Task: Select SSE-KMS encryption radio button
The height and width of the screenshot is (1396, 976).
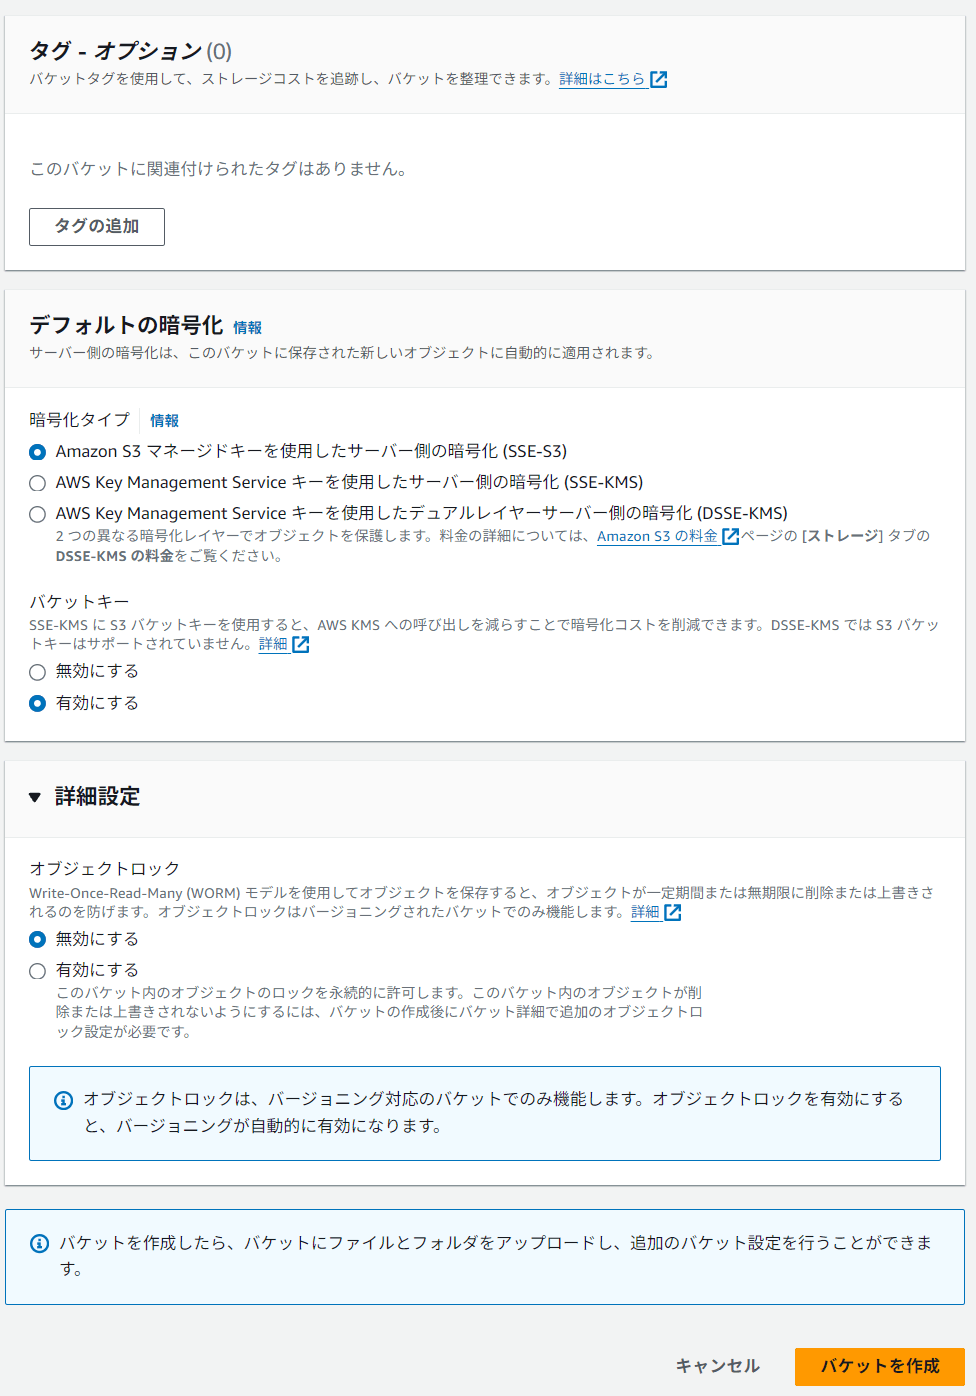Action: click(x=38, y=483)
